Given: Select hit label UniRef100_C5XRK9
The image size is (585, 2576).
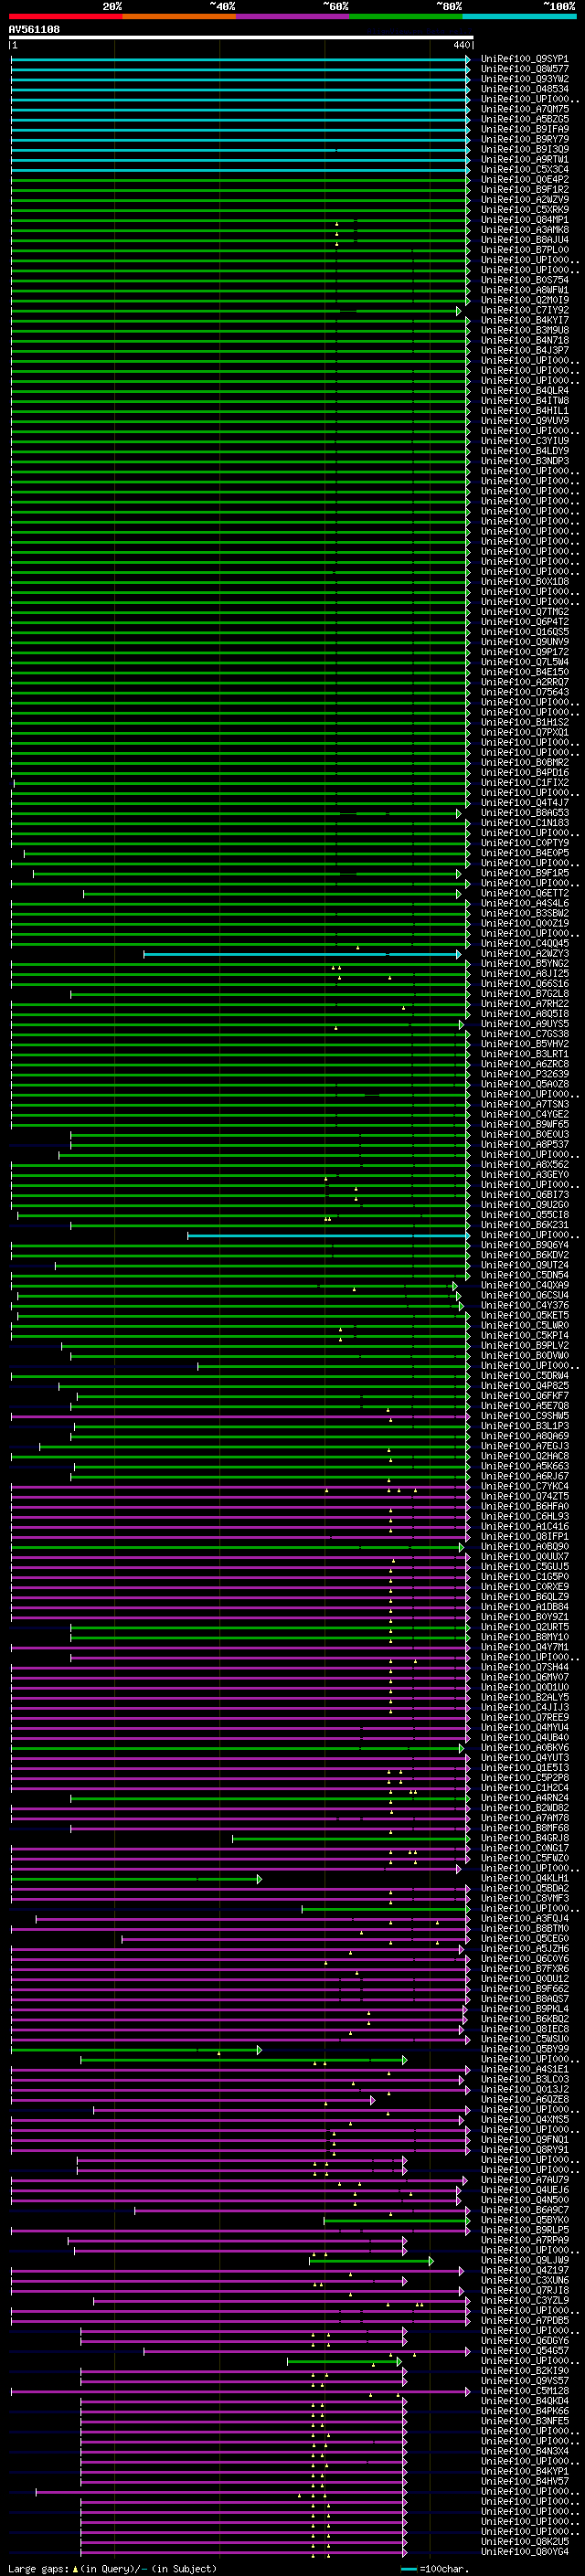Looking at the screenshot, I should 525,209.
